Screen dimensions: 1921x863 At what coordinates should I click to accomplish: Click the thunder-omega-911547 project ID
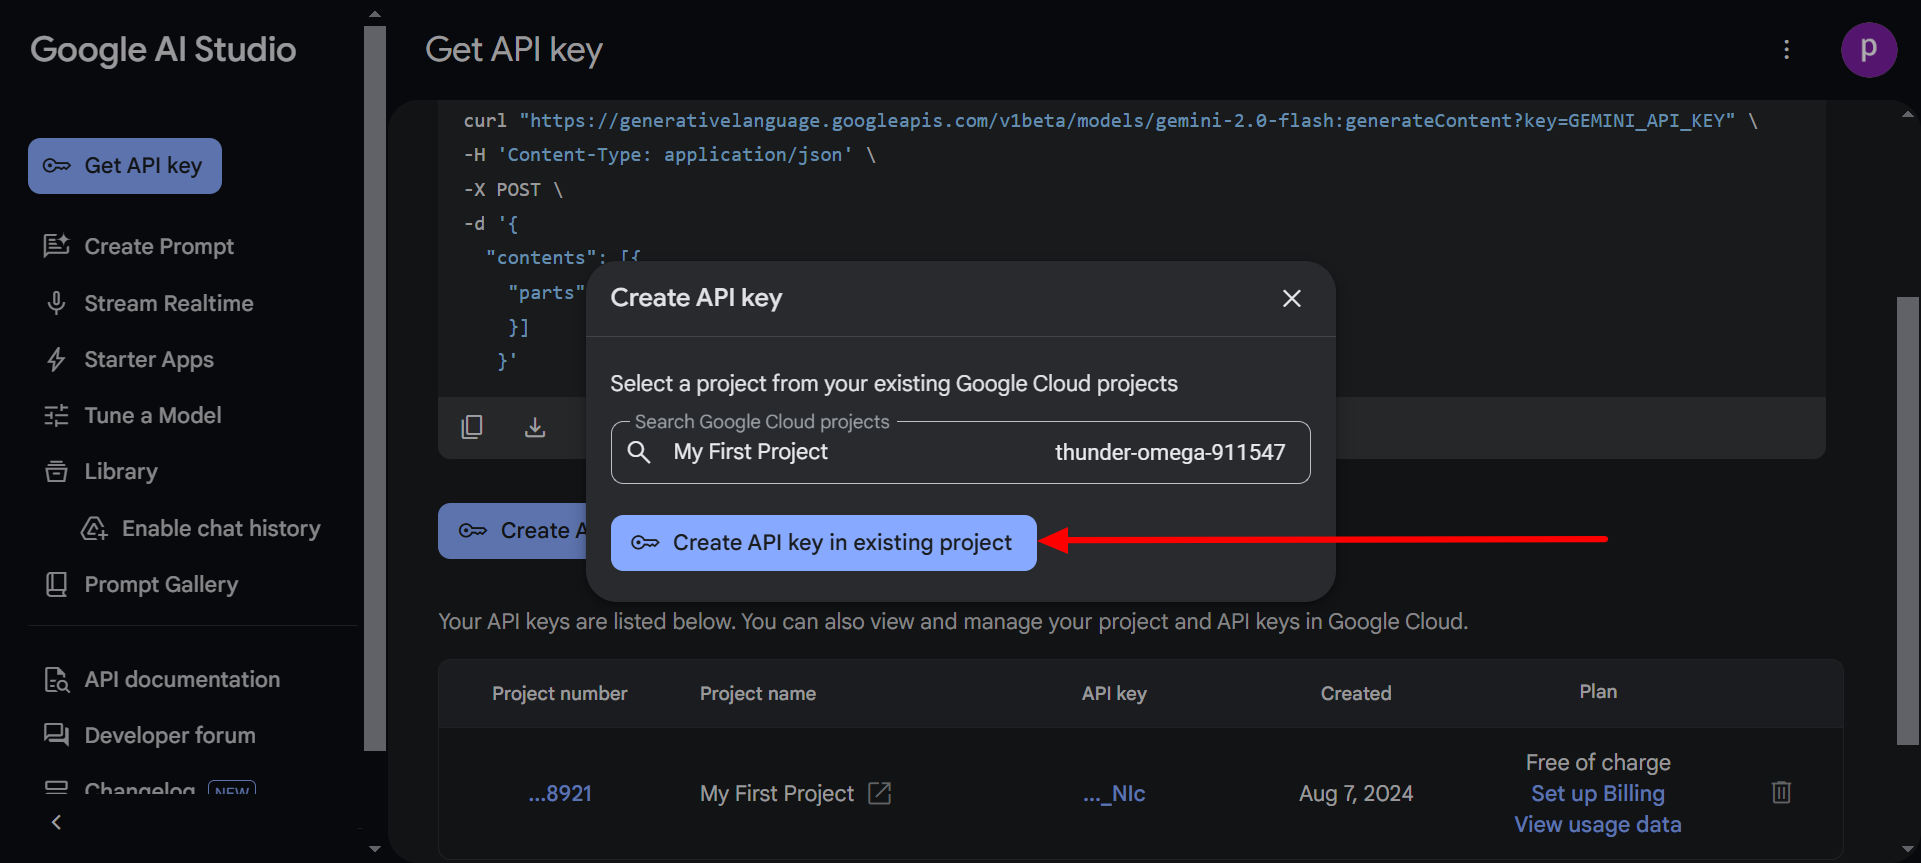point(1170,453)
